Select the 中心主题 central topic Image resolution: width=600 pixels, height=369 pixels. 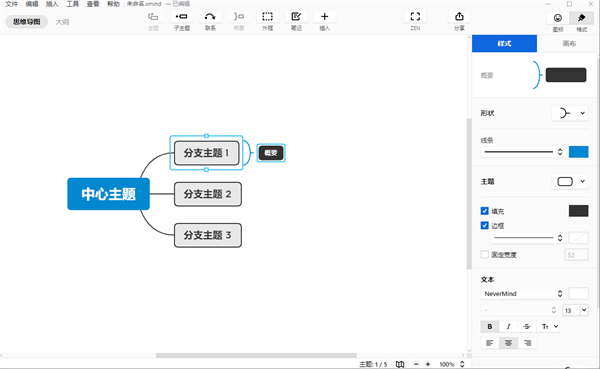pos(108,194)
